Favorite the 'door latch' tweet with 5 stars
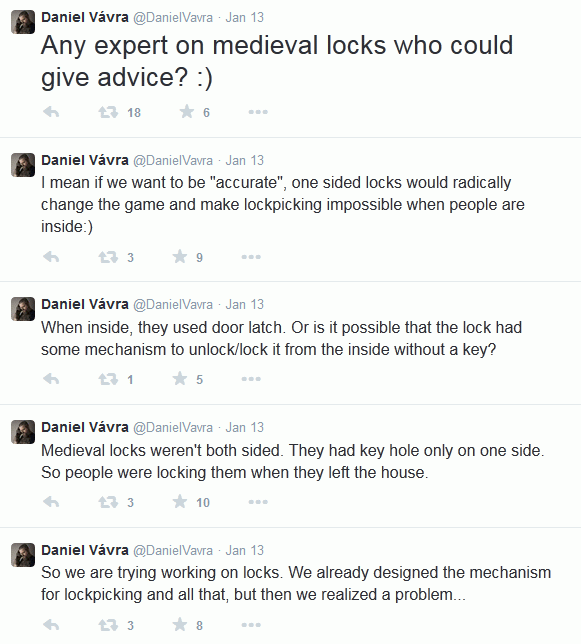 (180, 378)
